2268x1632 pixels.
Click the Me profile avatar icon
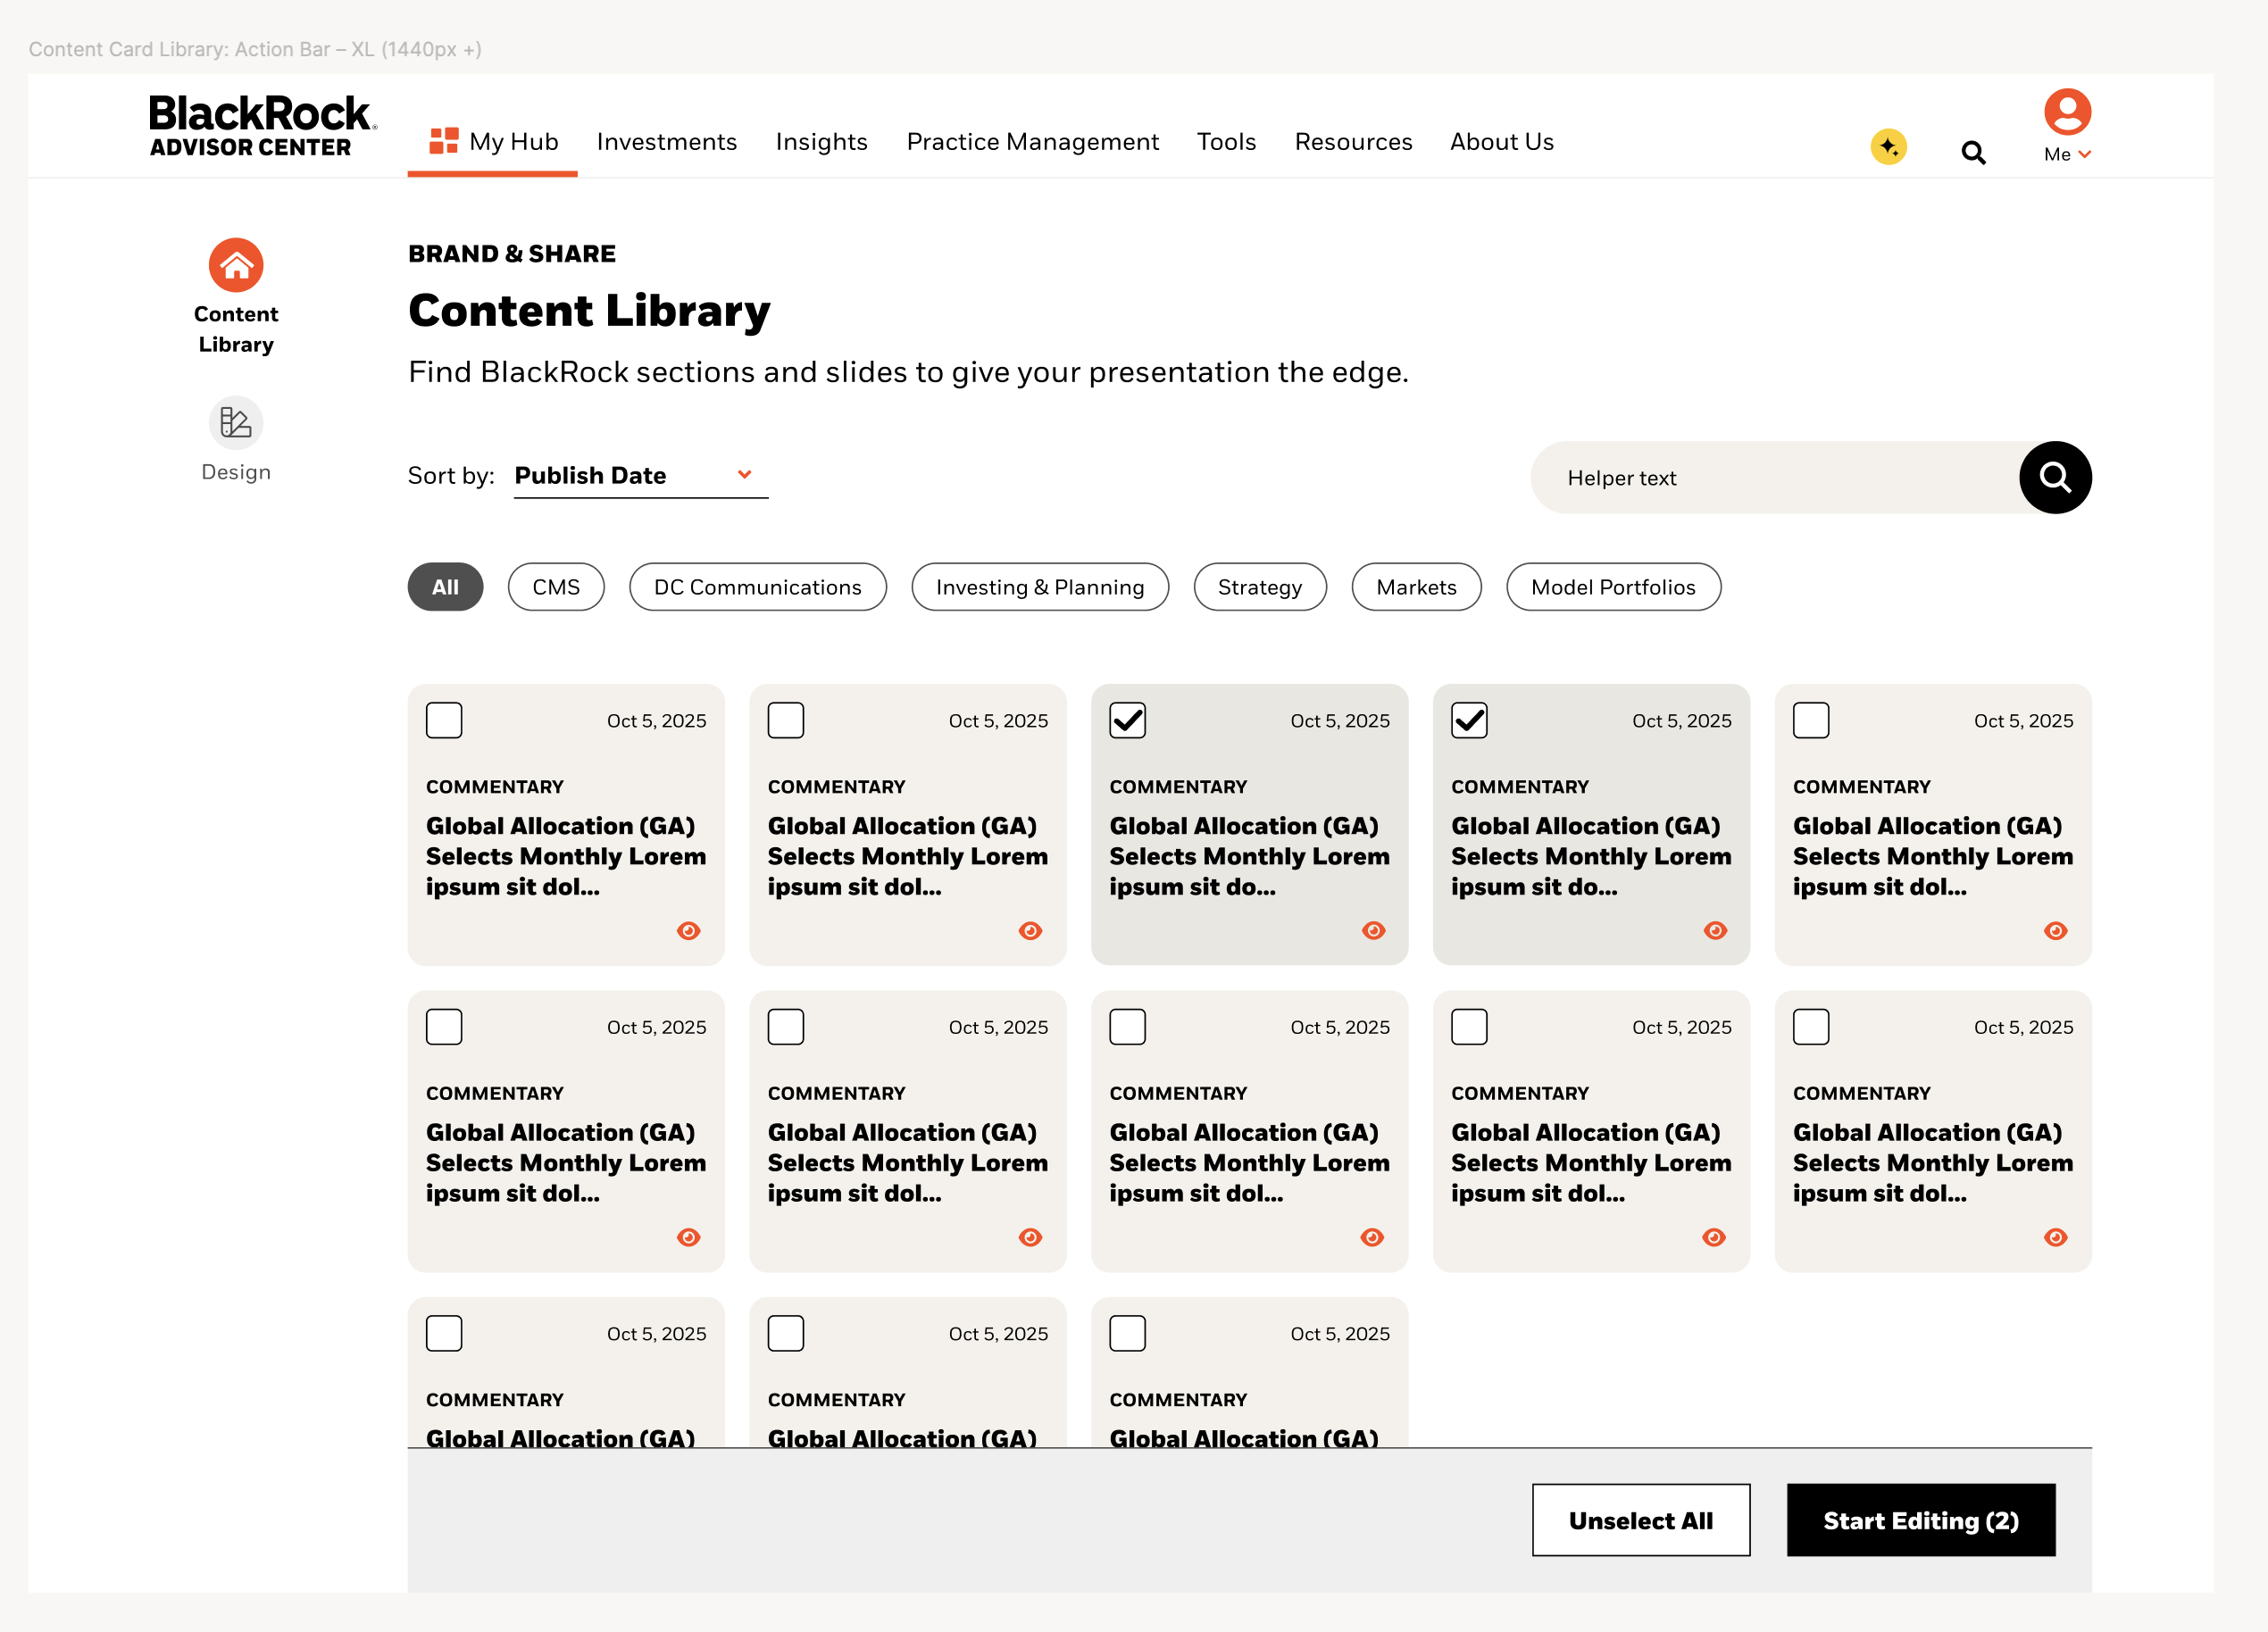click(x=2067, y=112)
